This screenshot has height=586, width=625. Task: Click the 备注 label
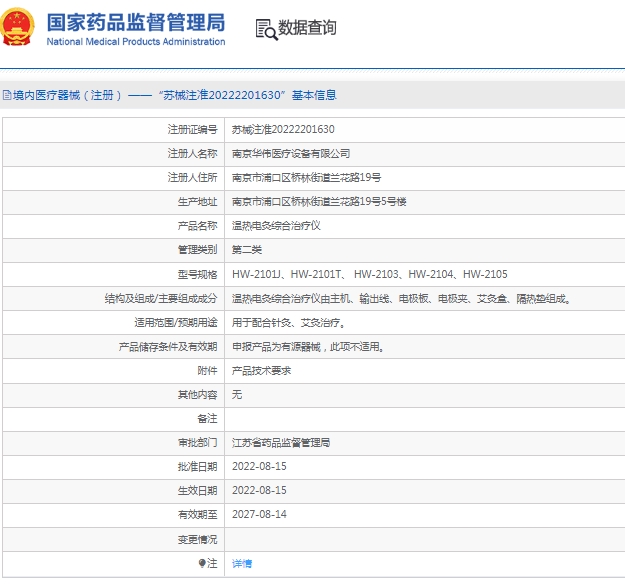[207, 419]
